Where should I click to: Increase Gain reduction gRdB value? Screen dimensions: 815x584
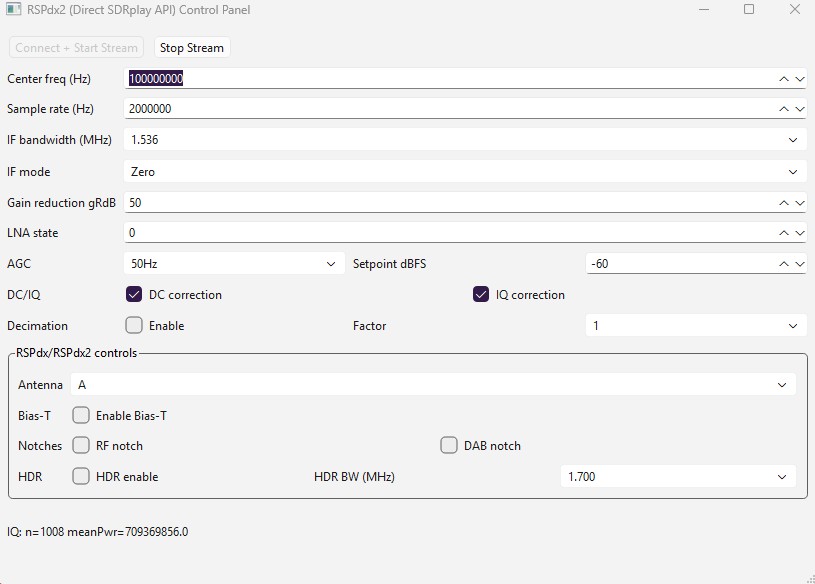coord(785,203)
